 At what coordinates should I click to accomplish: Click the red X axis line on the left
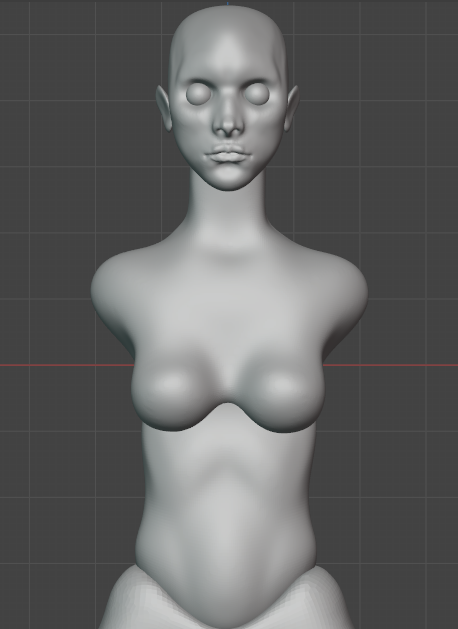(67, 365)
